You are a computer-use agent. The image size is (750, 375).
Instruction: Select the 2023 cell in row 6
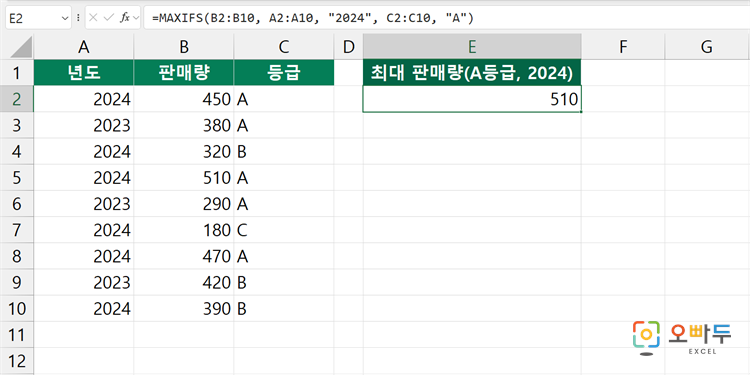point(84,204)
